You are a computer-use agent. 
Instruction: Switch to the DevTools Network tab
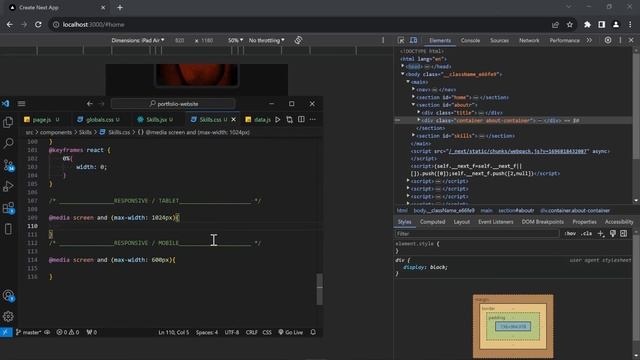[529, 40]
